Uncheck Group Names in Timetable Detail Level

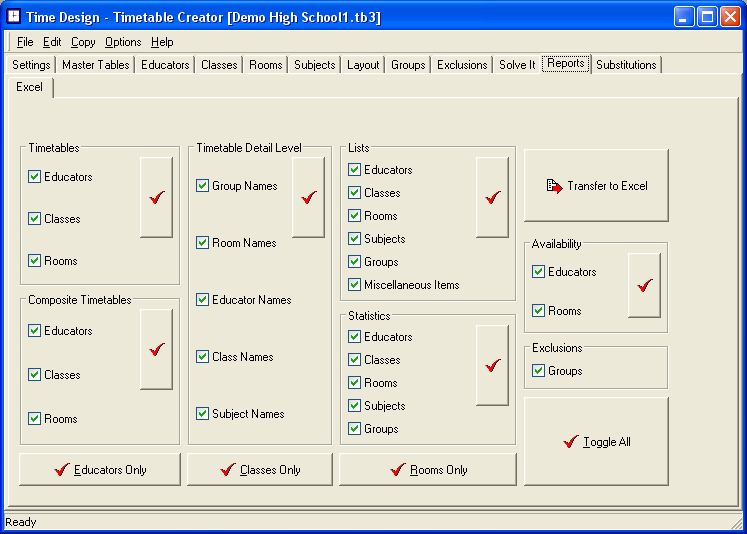click(203, 186)
